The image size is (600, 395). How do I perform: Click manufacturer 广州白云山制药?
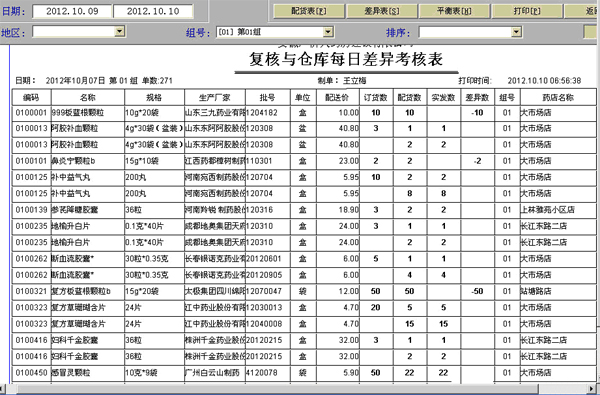pos(212,372)
